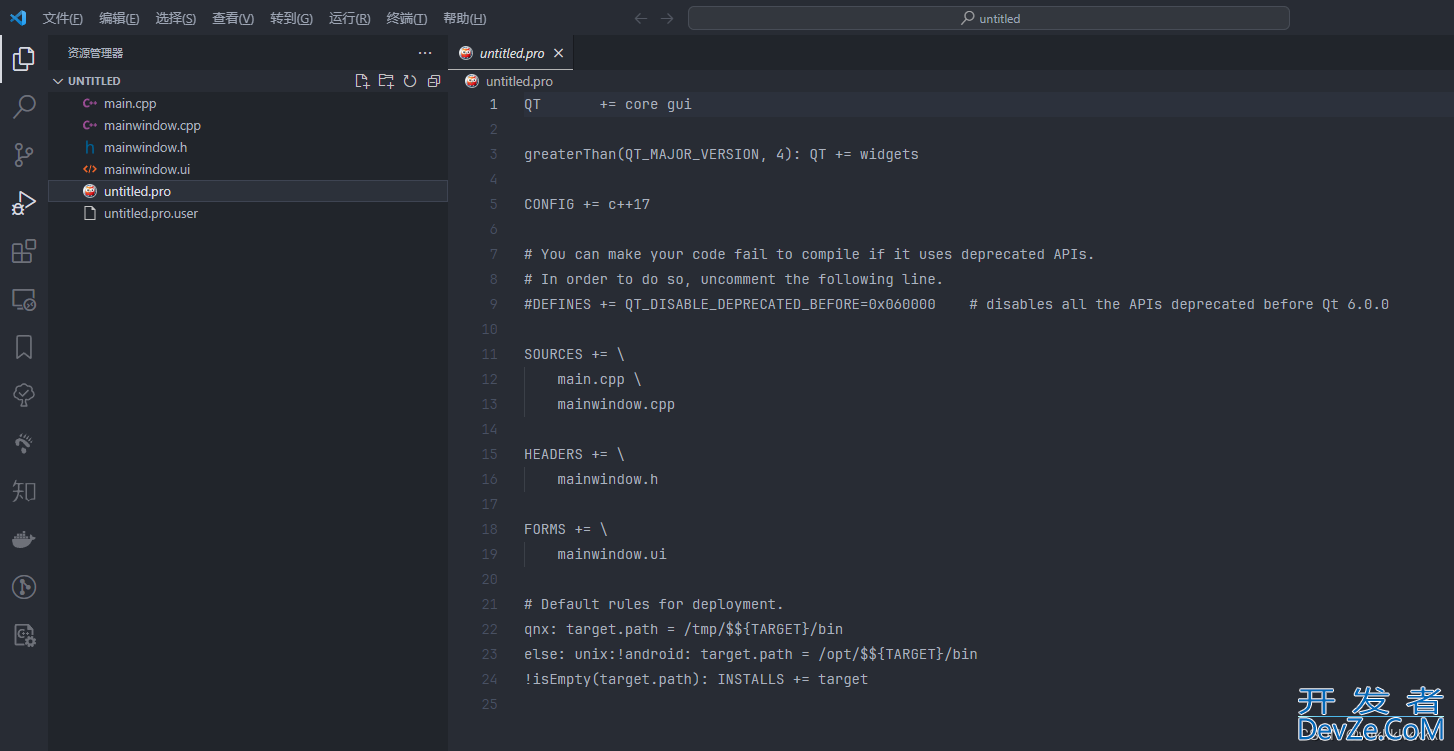The image size is (1454, 751).
Task: Open the Docker view in activity bar
Action: click(24, 539)
